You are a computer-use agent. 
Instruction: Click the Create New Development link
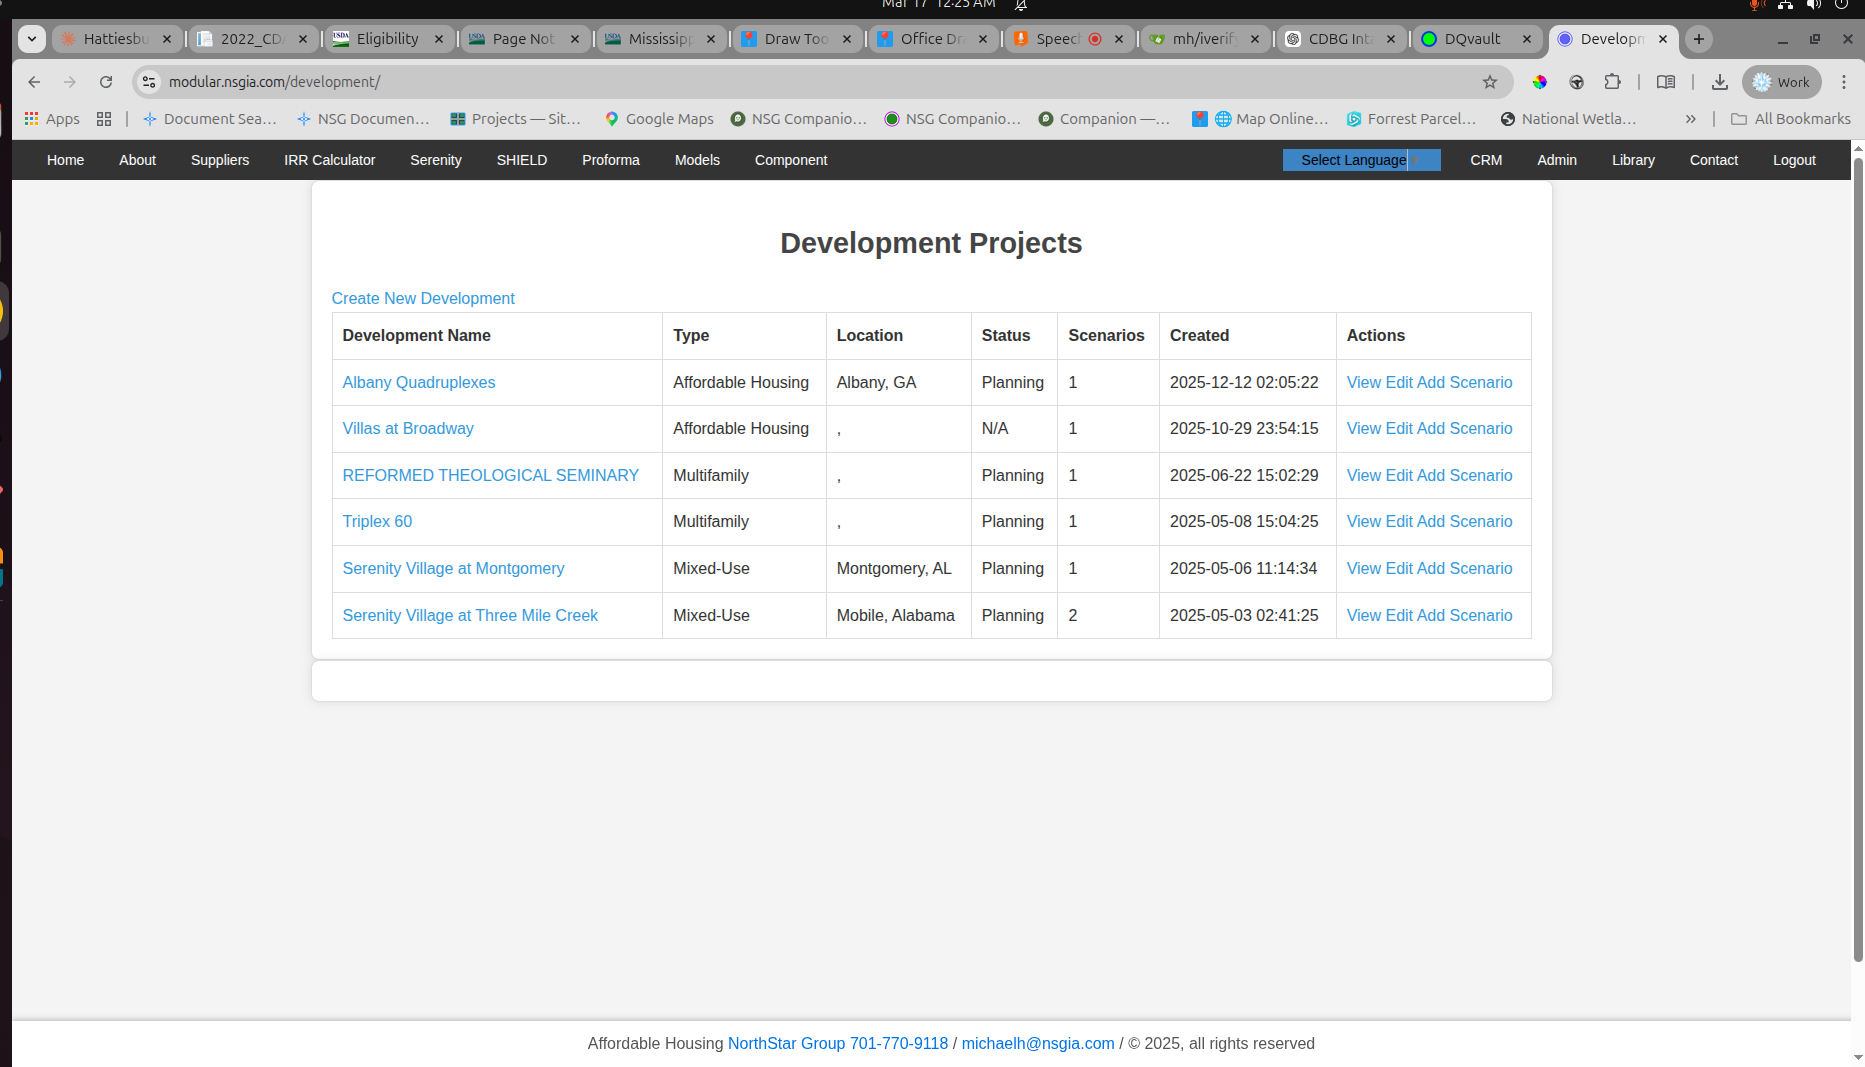tap(423, 298)
